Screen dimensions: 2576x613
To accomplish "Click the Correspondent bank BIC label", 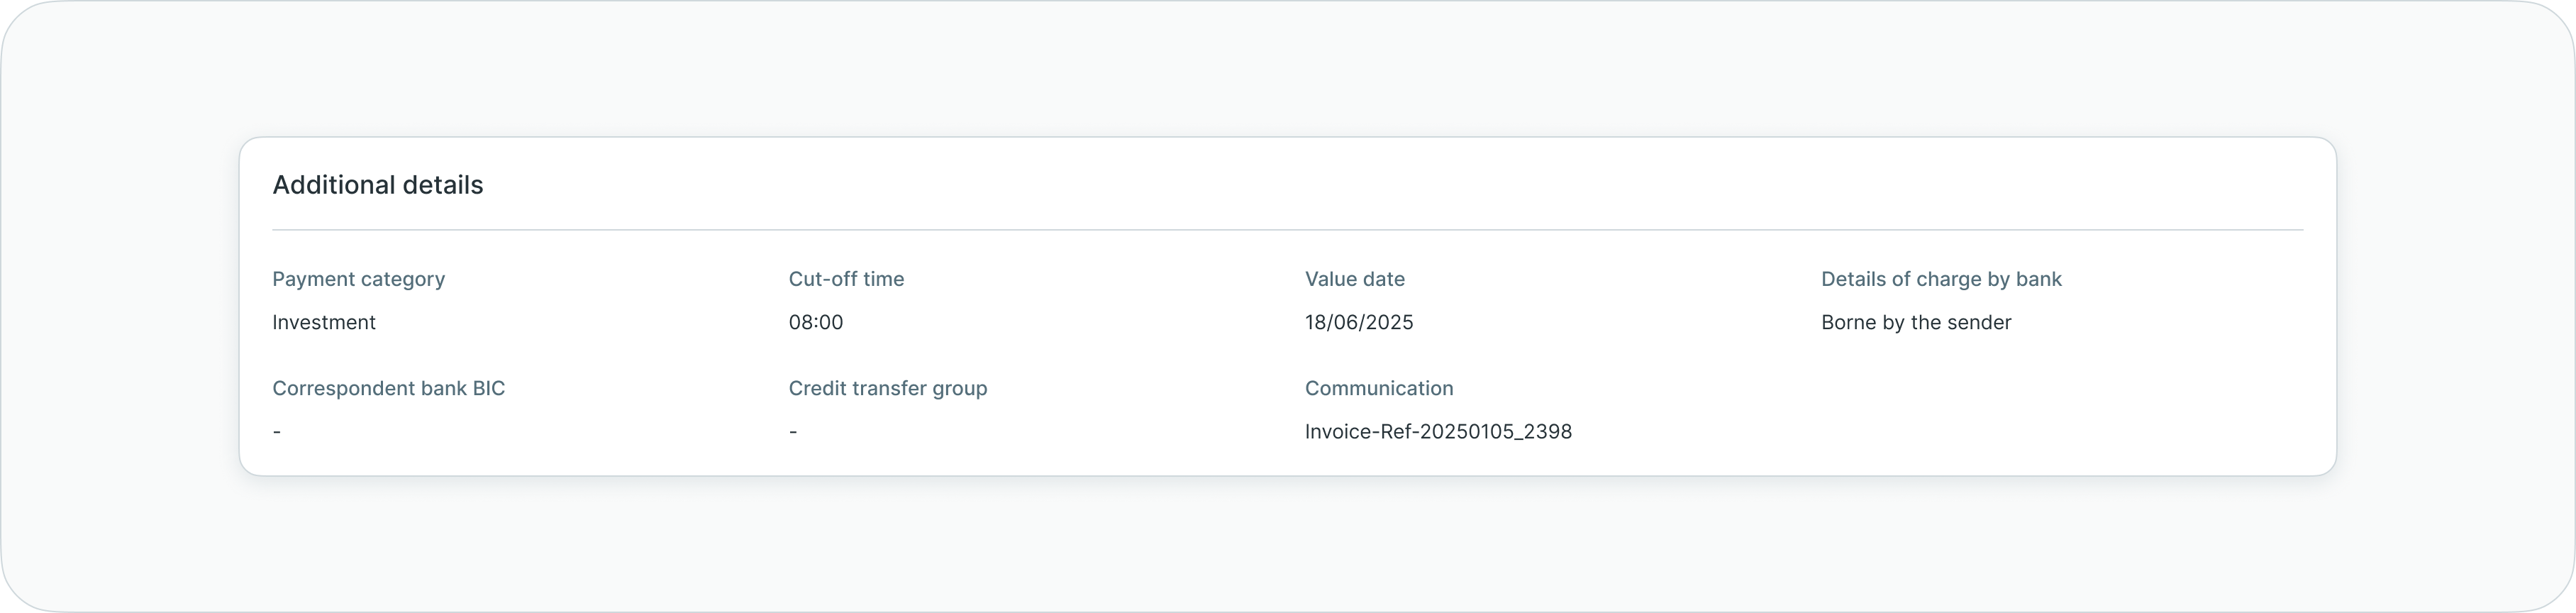I will (x=388, y=388).
